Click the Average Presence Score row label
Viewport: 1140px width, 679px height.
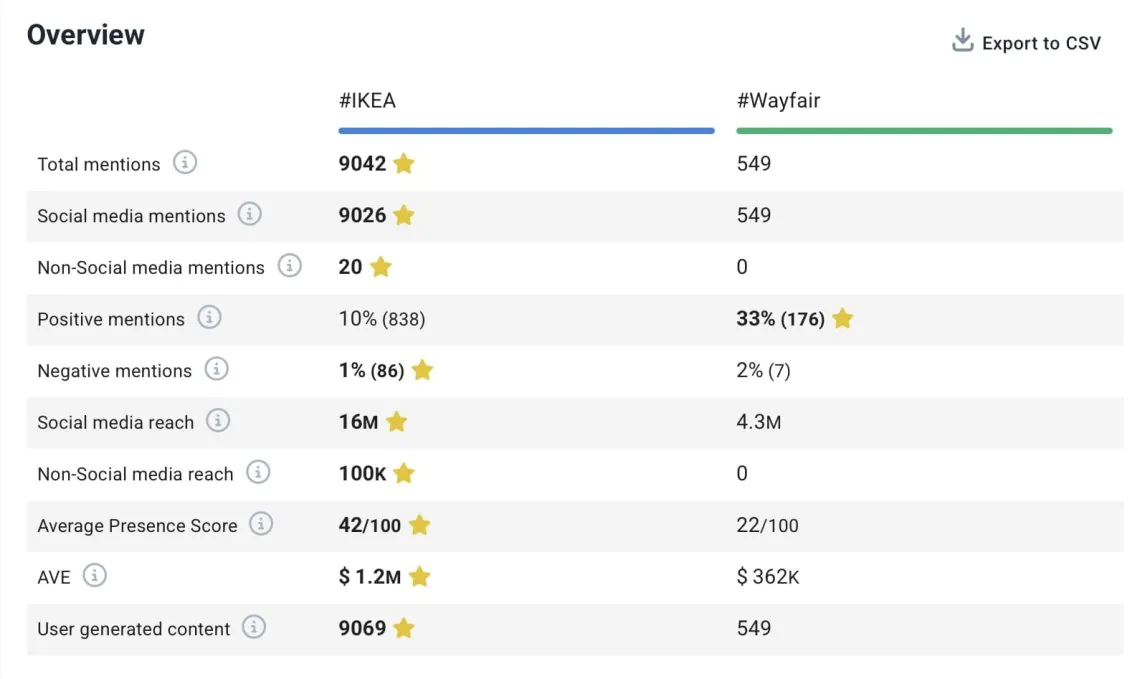[137, 526]
